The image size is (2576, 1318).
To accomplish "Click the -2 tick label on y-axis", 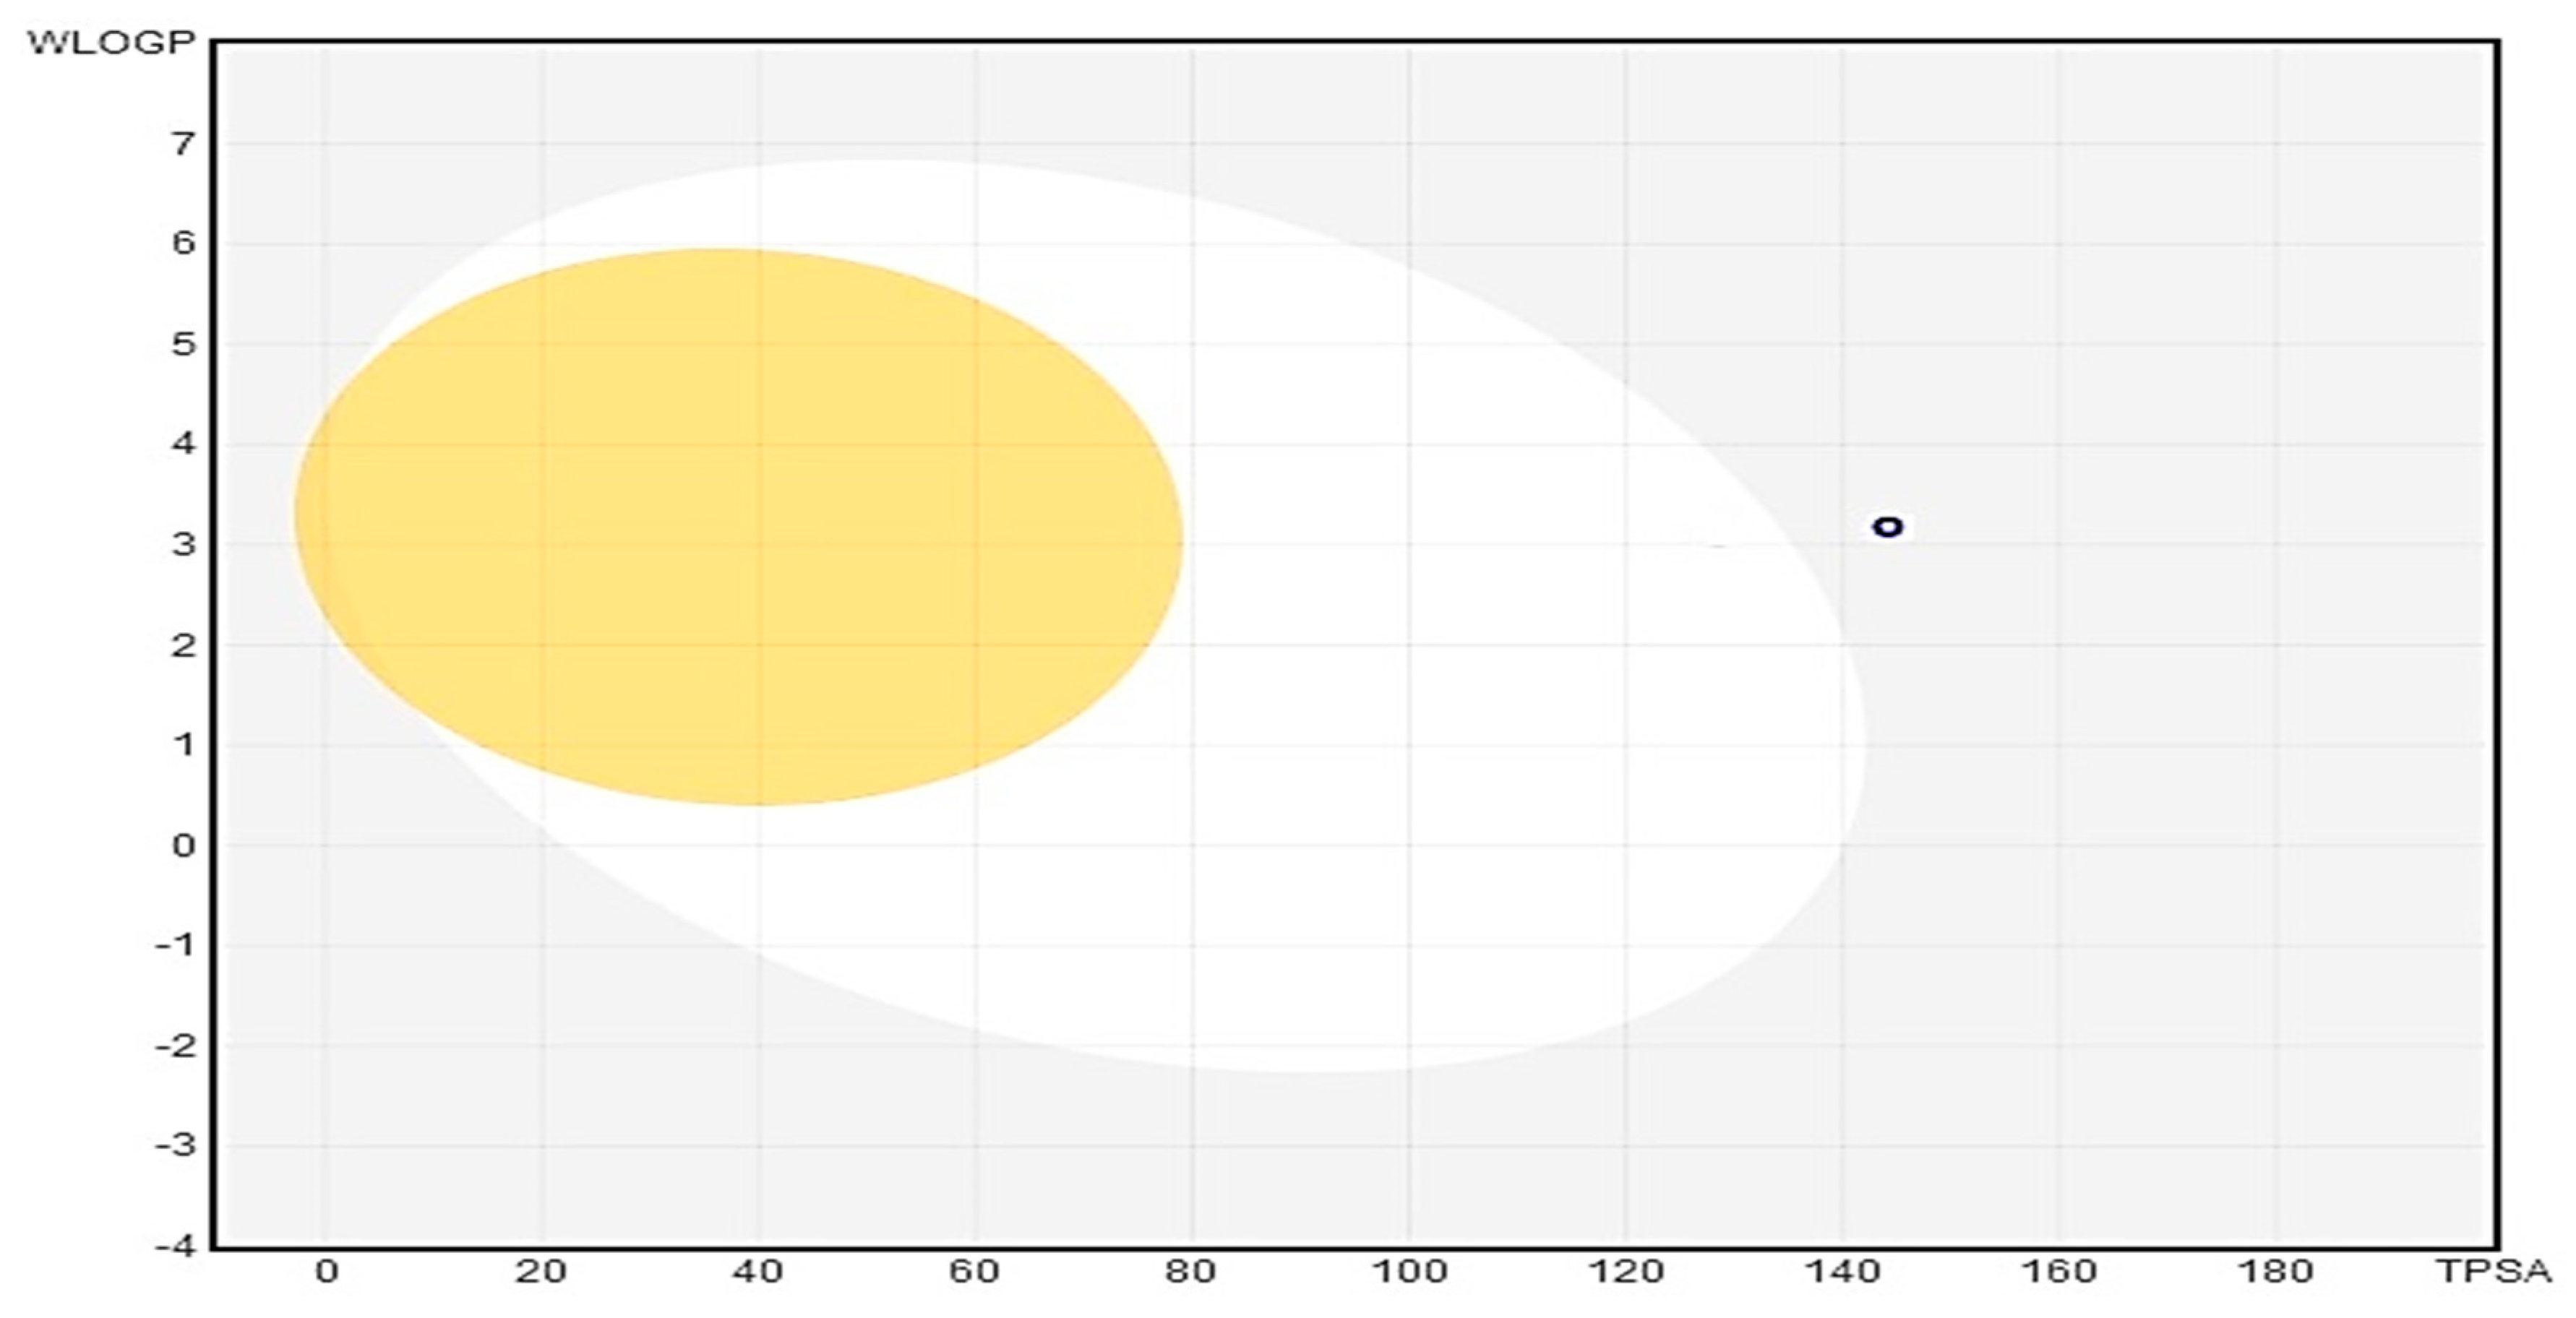I will pos(175,1046).
